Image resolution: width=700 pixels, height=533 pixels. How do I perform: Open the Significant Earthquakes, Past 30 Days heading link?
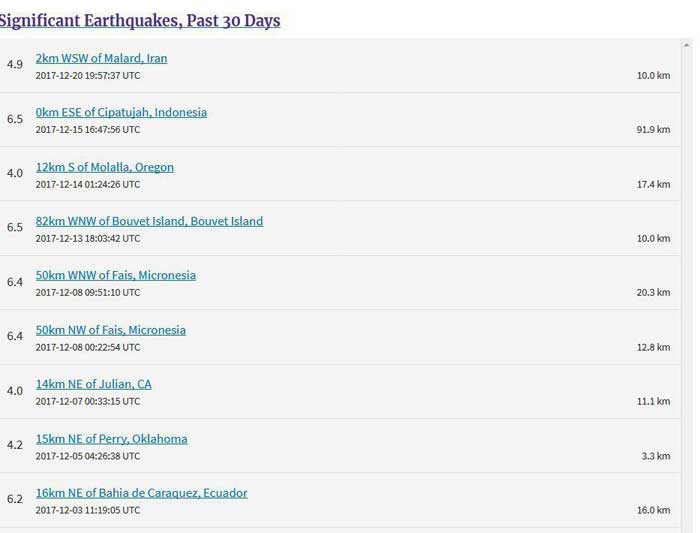[x=140, y=21]
